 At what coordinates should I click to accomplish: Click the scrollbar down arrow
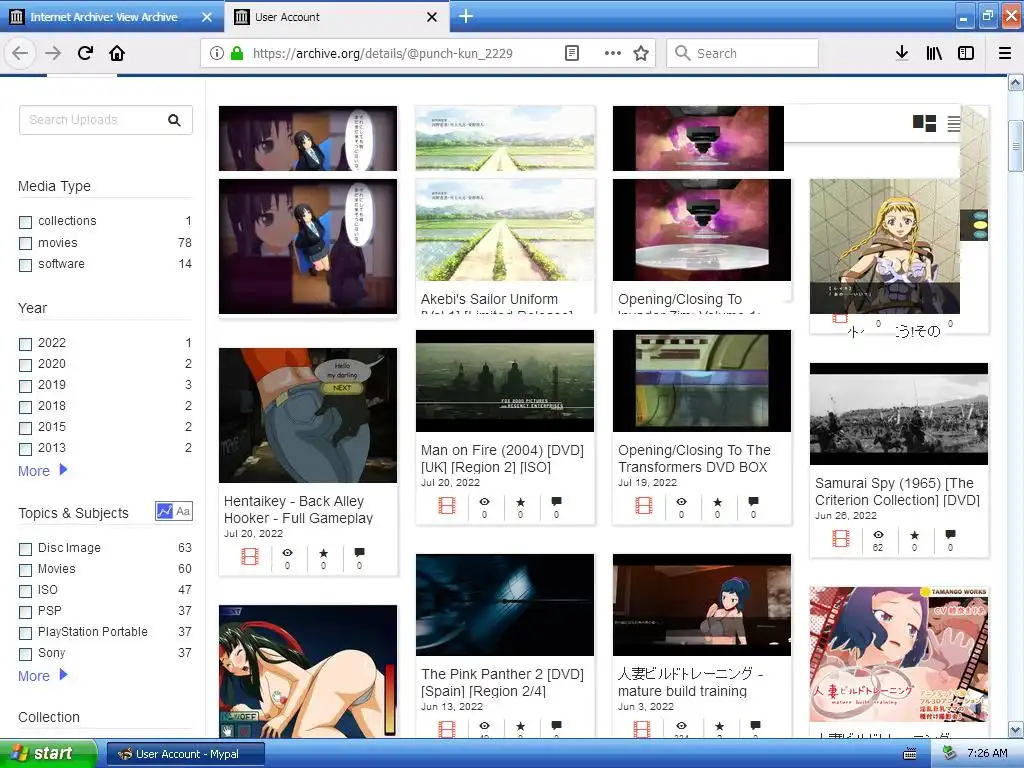[x=1016, y=729]
